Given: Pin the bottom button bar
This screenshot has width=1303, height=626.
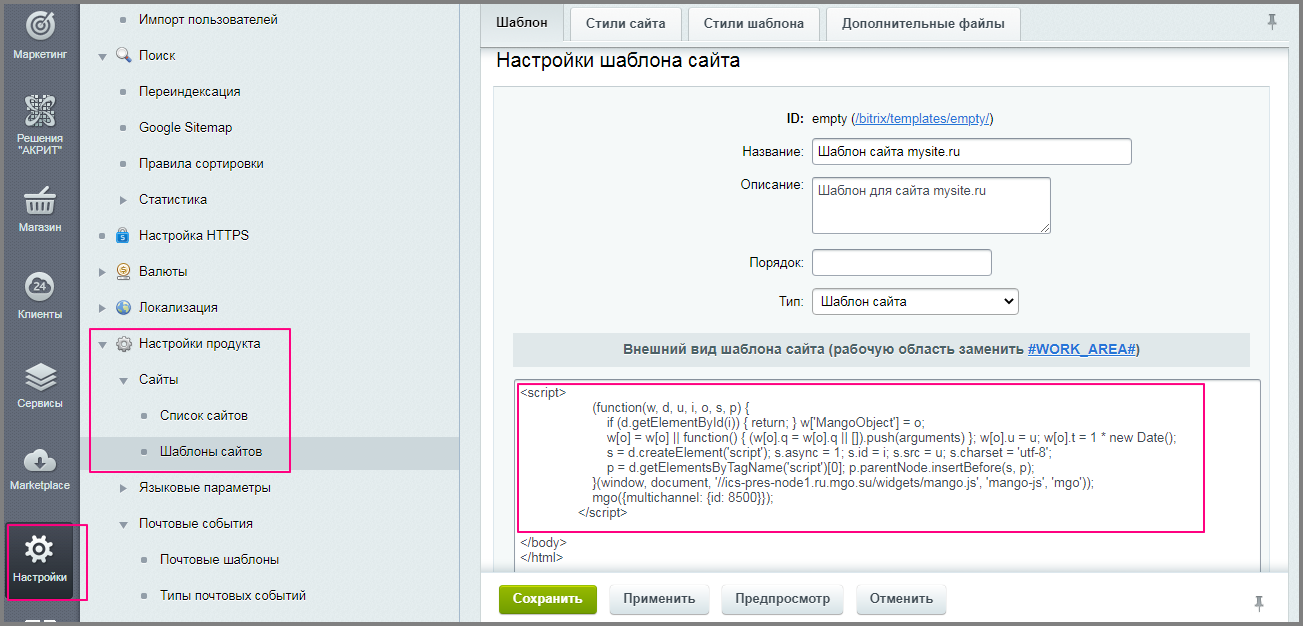Looking at the screenshot, I should tap(1259, 602).
